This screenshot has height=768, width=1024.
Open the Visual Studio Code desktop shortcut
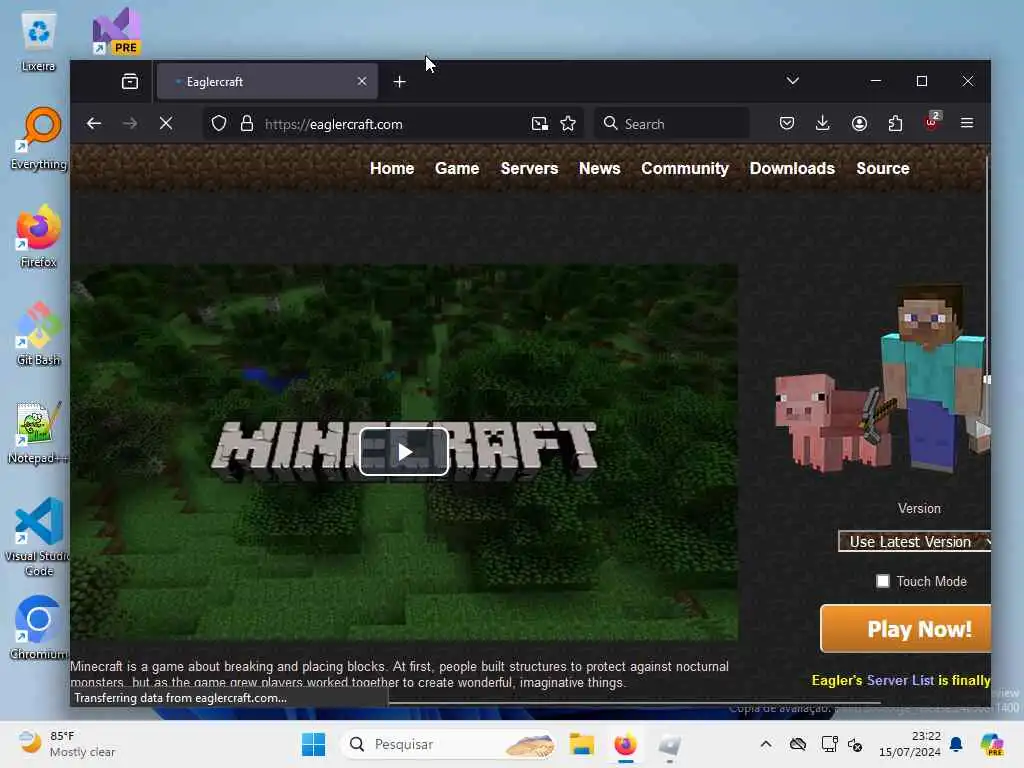coord(38,537)
